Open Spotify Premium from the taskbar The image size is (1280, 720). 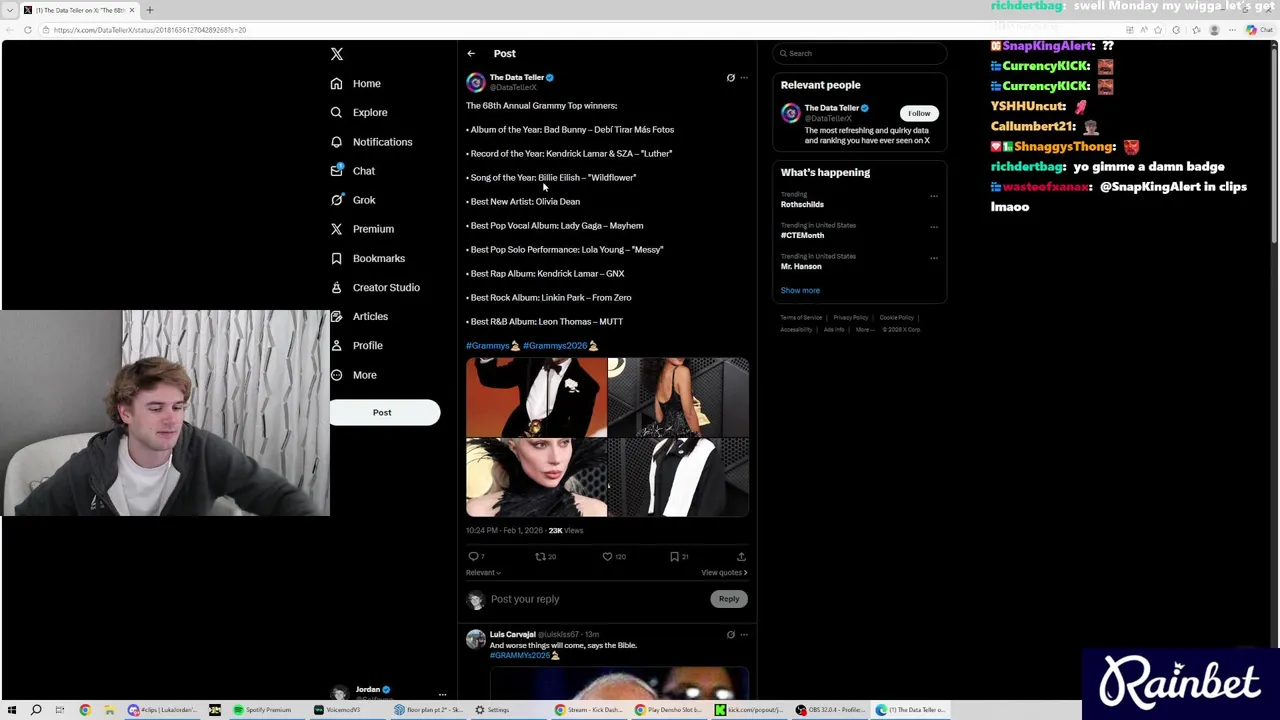[x=262, y=710]
